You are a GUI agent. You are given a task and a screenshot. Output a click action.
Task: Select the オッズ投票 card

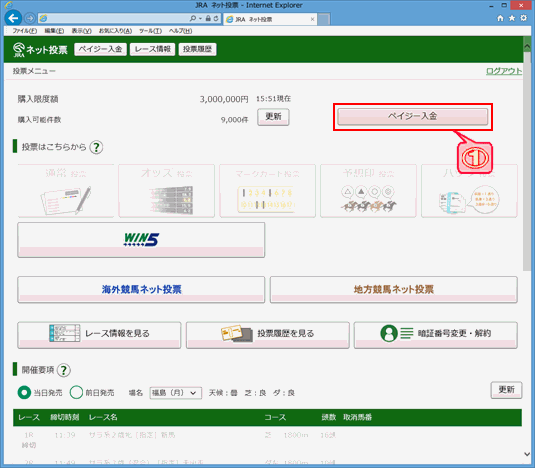(167, 191)
